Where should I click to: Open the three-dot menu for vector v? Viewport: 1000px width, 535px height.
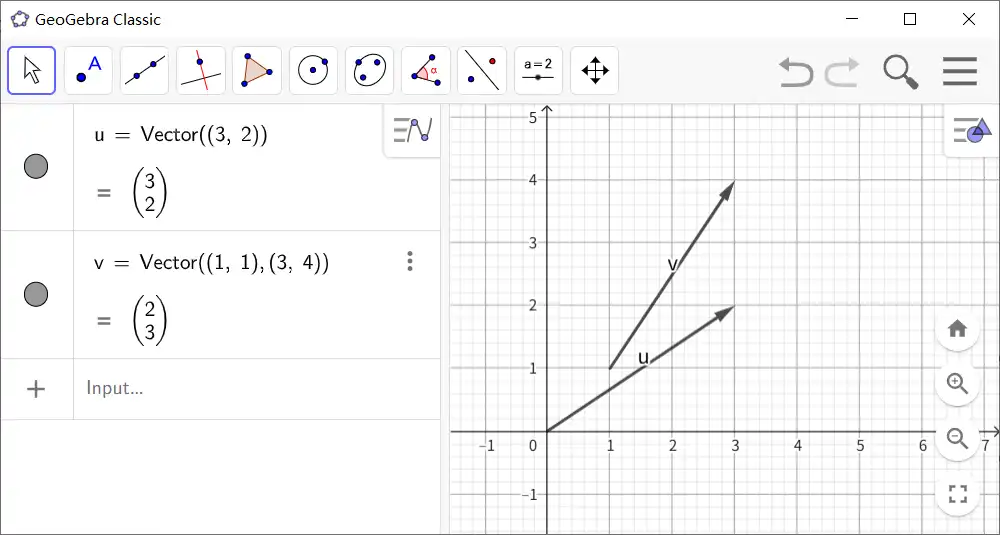coord(410,262)
